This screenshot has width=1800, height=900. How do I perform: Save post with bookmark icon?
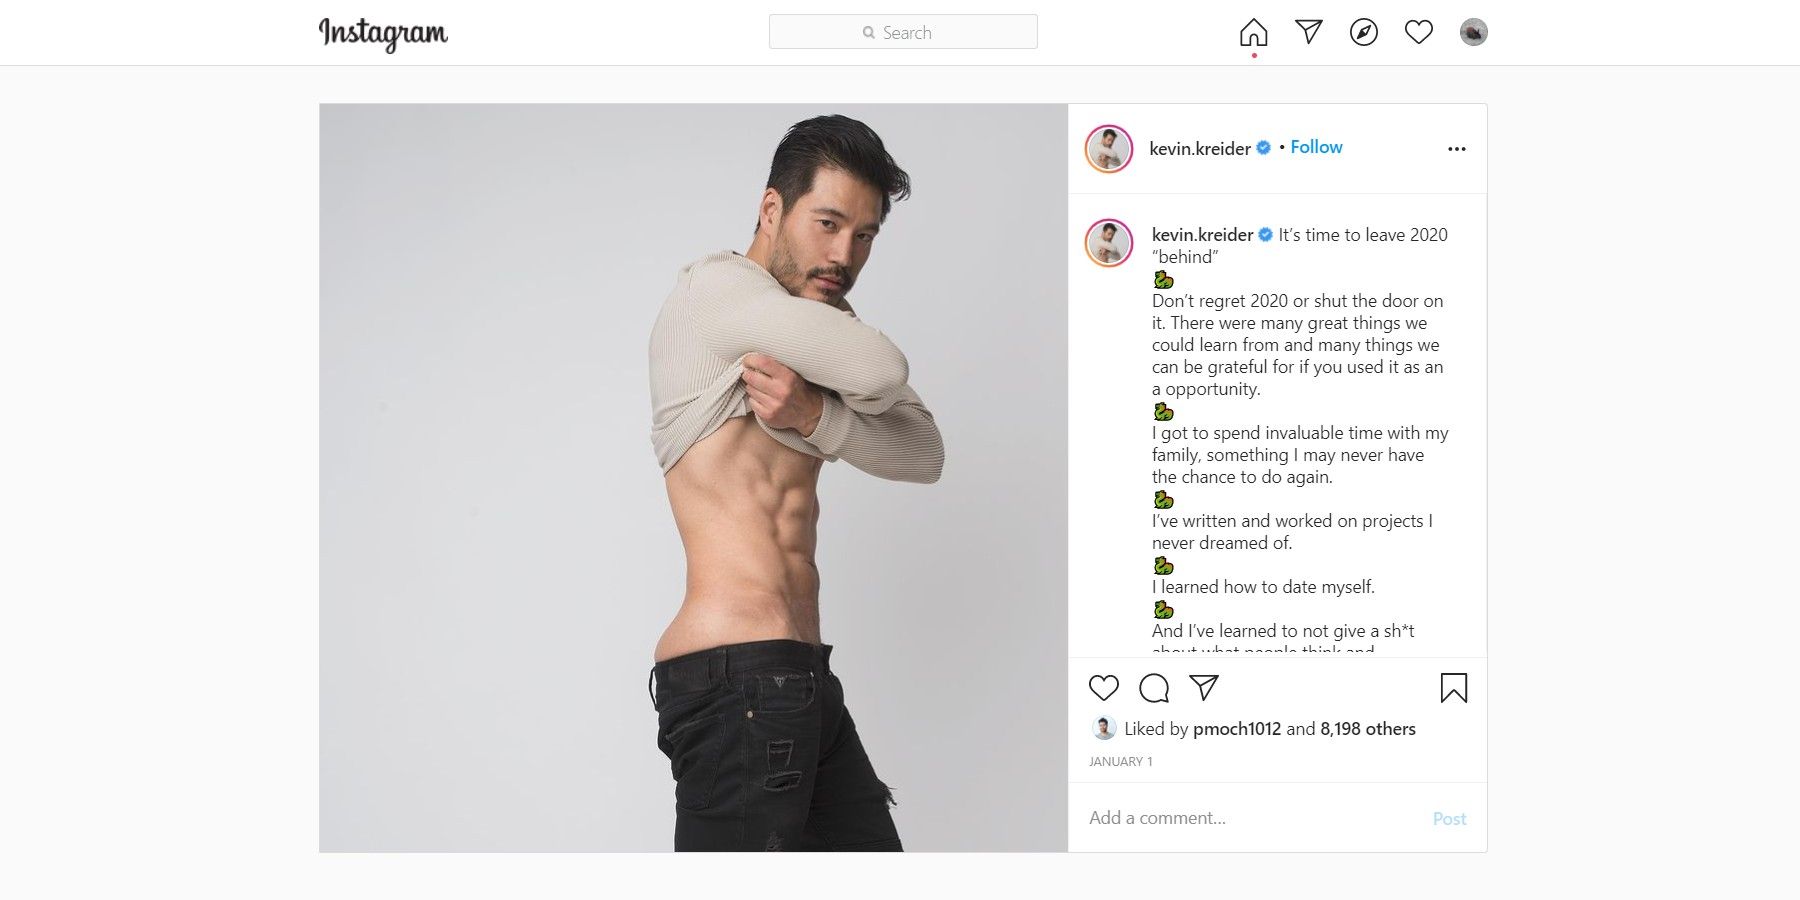click(1454, 688)
